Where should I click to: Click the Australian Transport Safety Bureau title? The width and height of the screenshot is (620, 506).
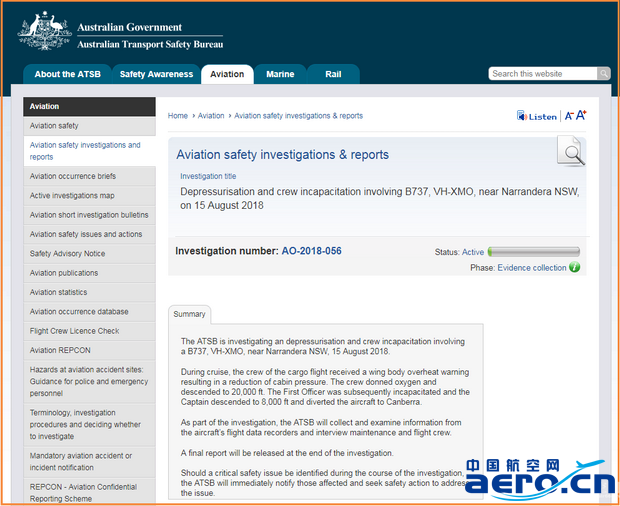[150, 44]
